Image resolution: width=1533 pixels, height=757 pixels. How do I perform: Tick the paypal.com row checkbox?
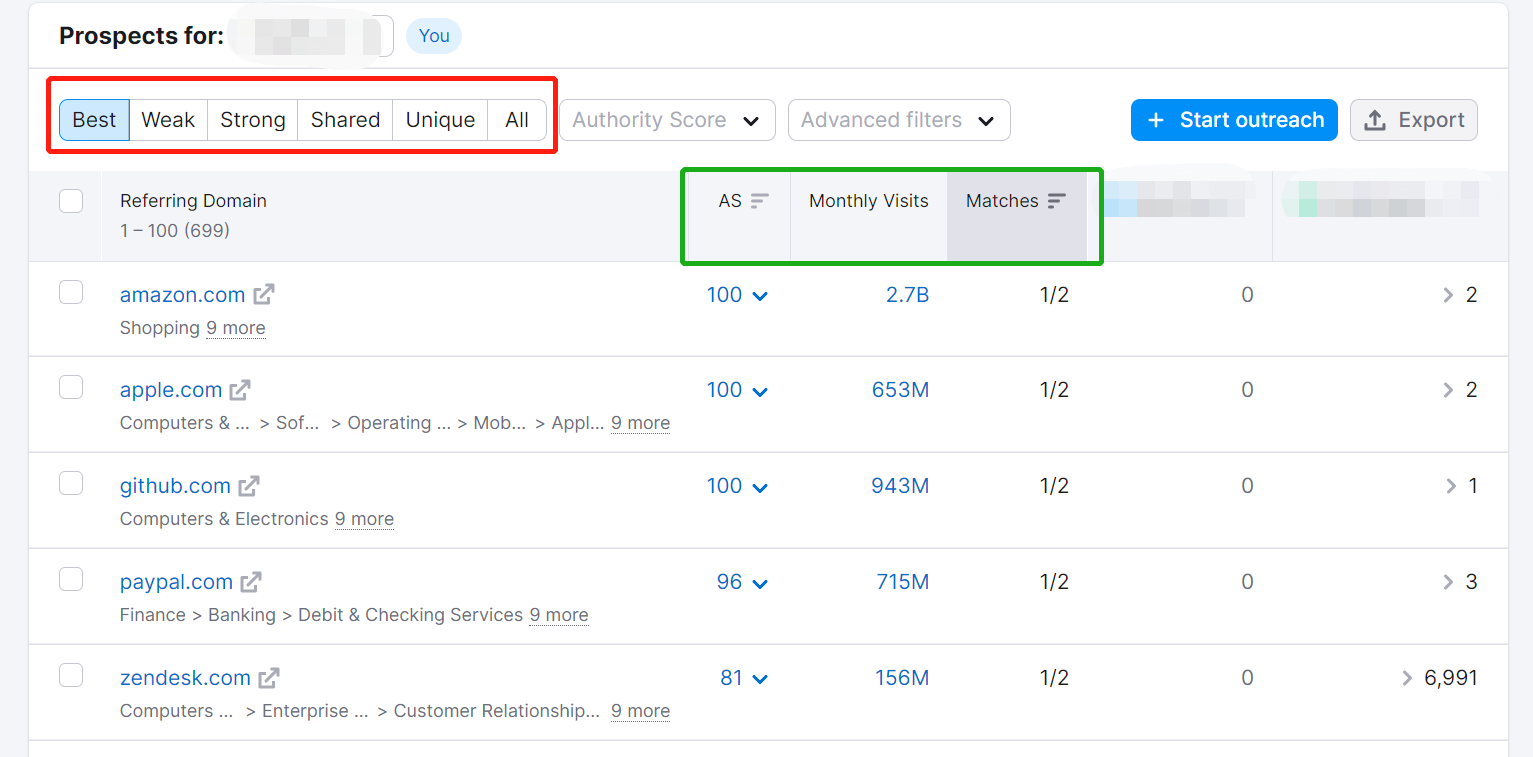(x=71, y=579)
